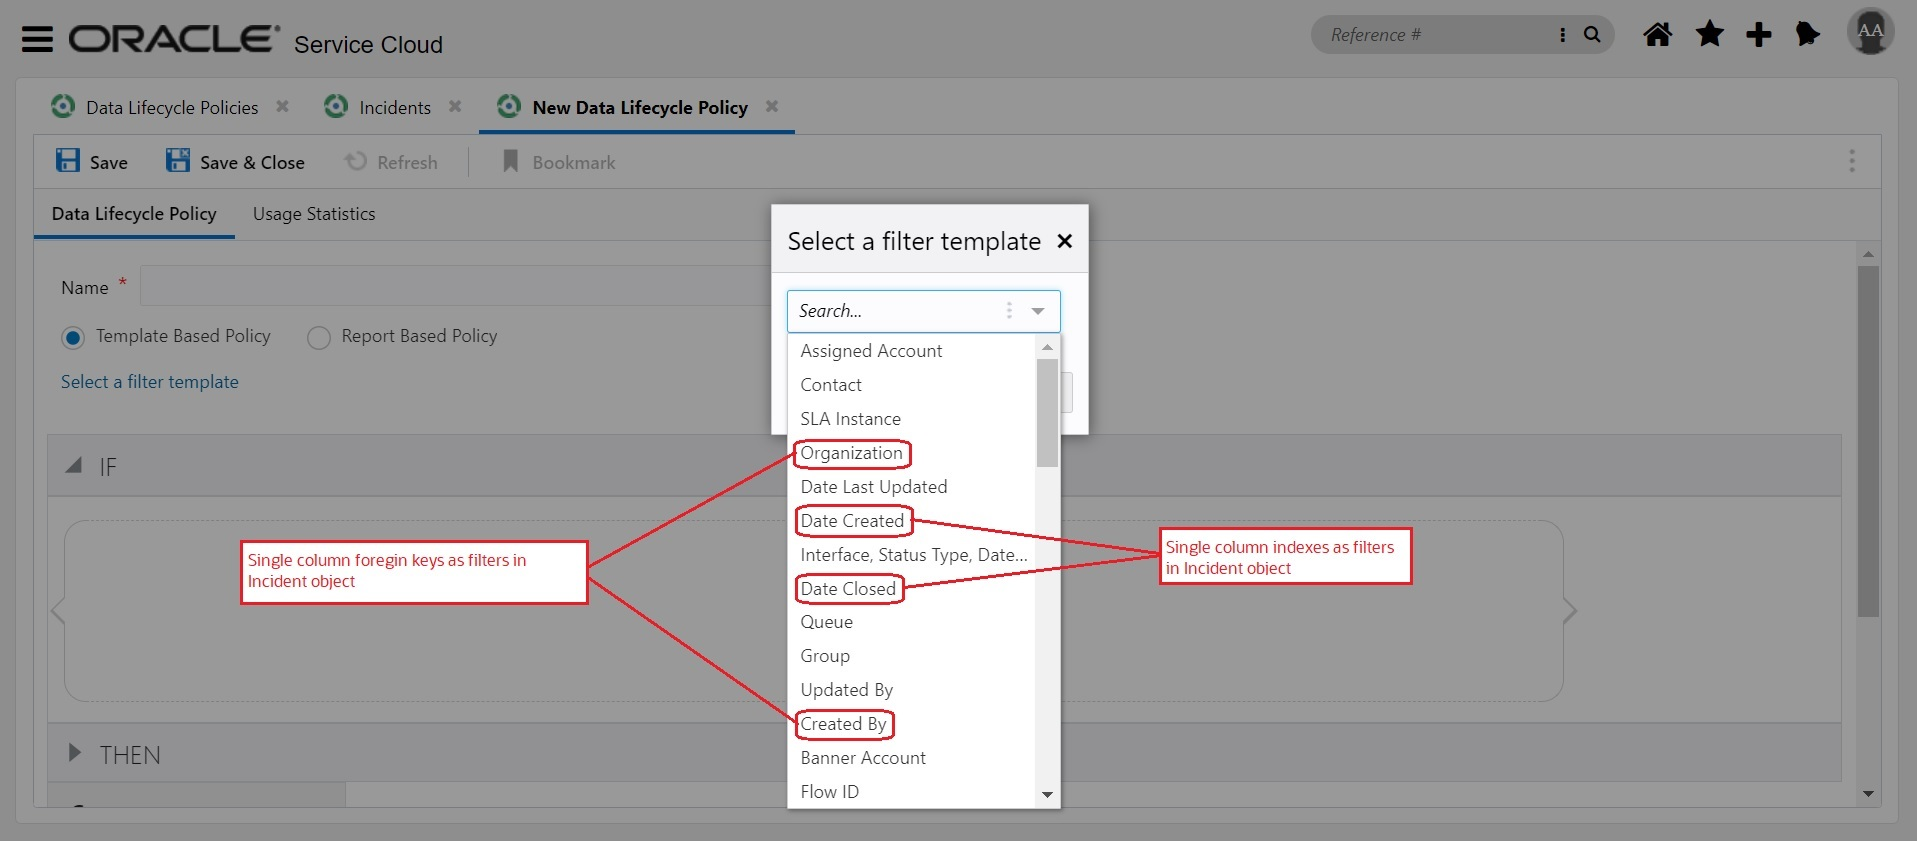This screenshot has width=1917, height=841.
Task: Select Template Based Policy radio button
Action: point(73,338)
